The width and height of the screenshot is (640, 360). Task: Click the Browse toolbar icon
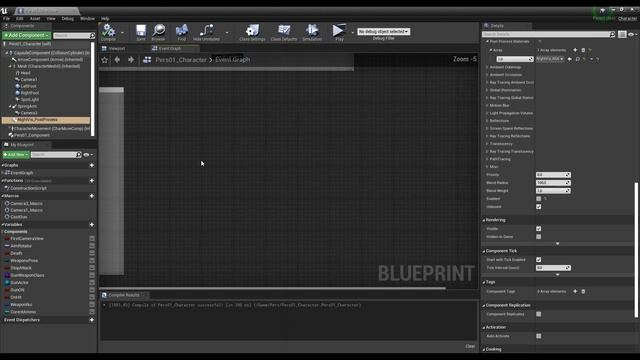pyautogui.click(x=159, y=32)
